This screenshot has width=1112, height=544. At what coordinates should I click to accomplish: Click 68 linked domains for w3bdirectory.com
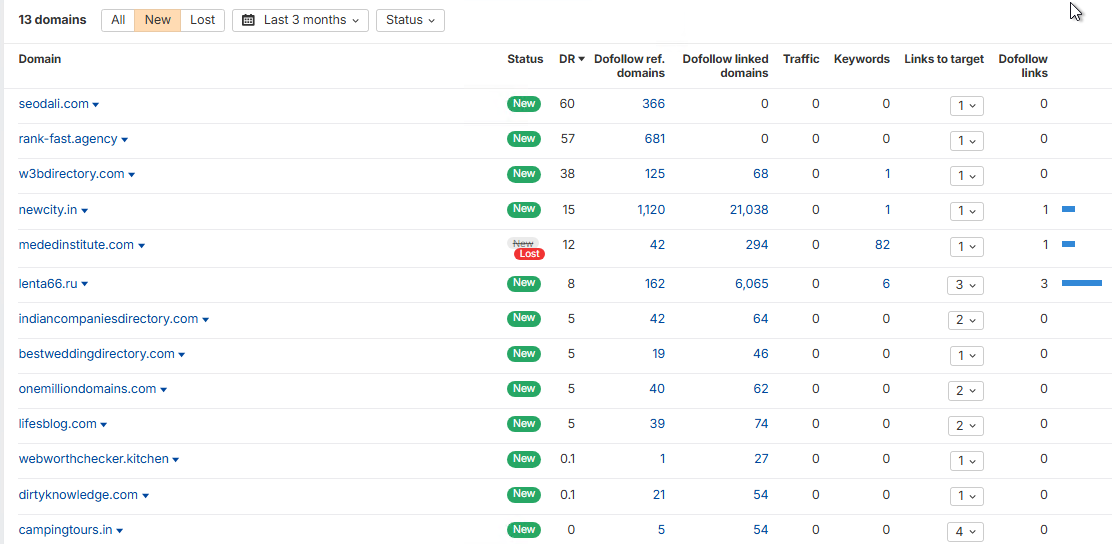[761, 174]
